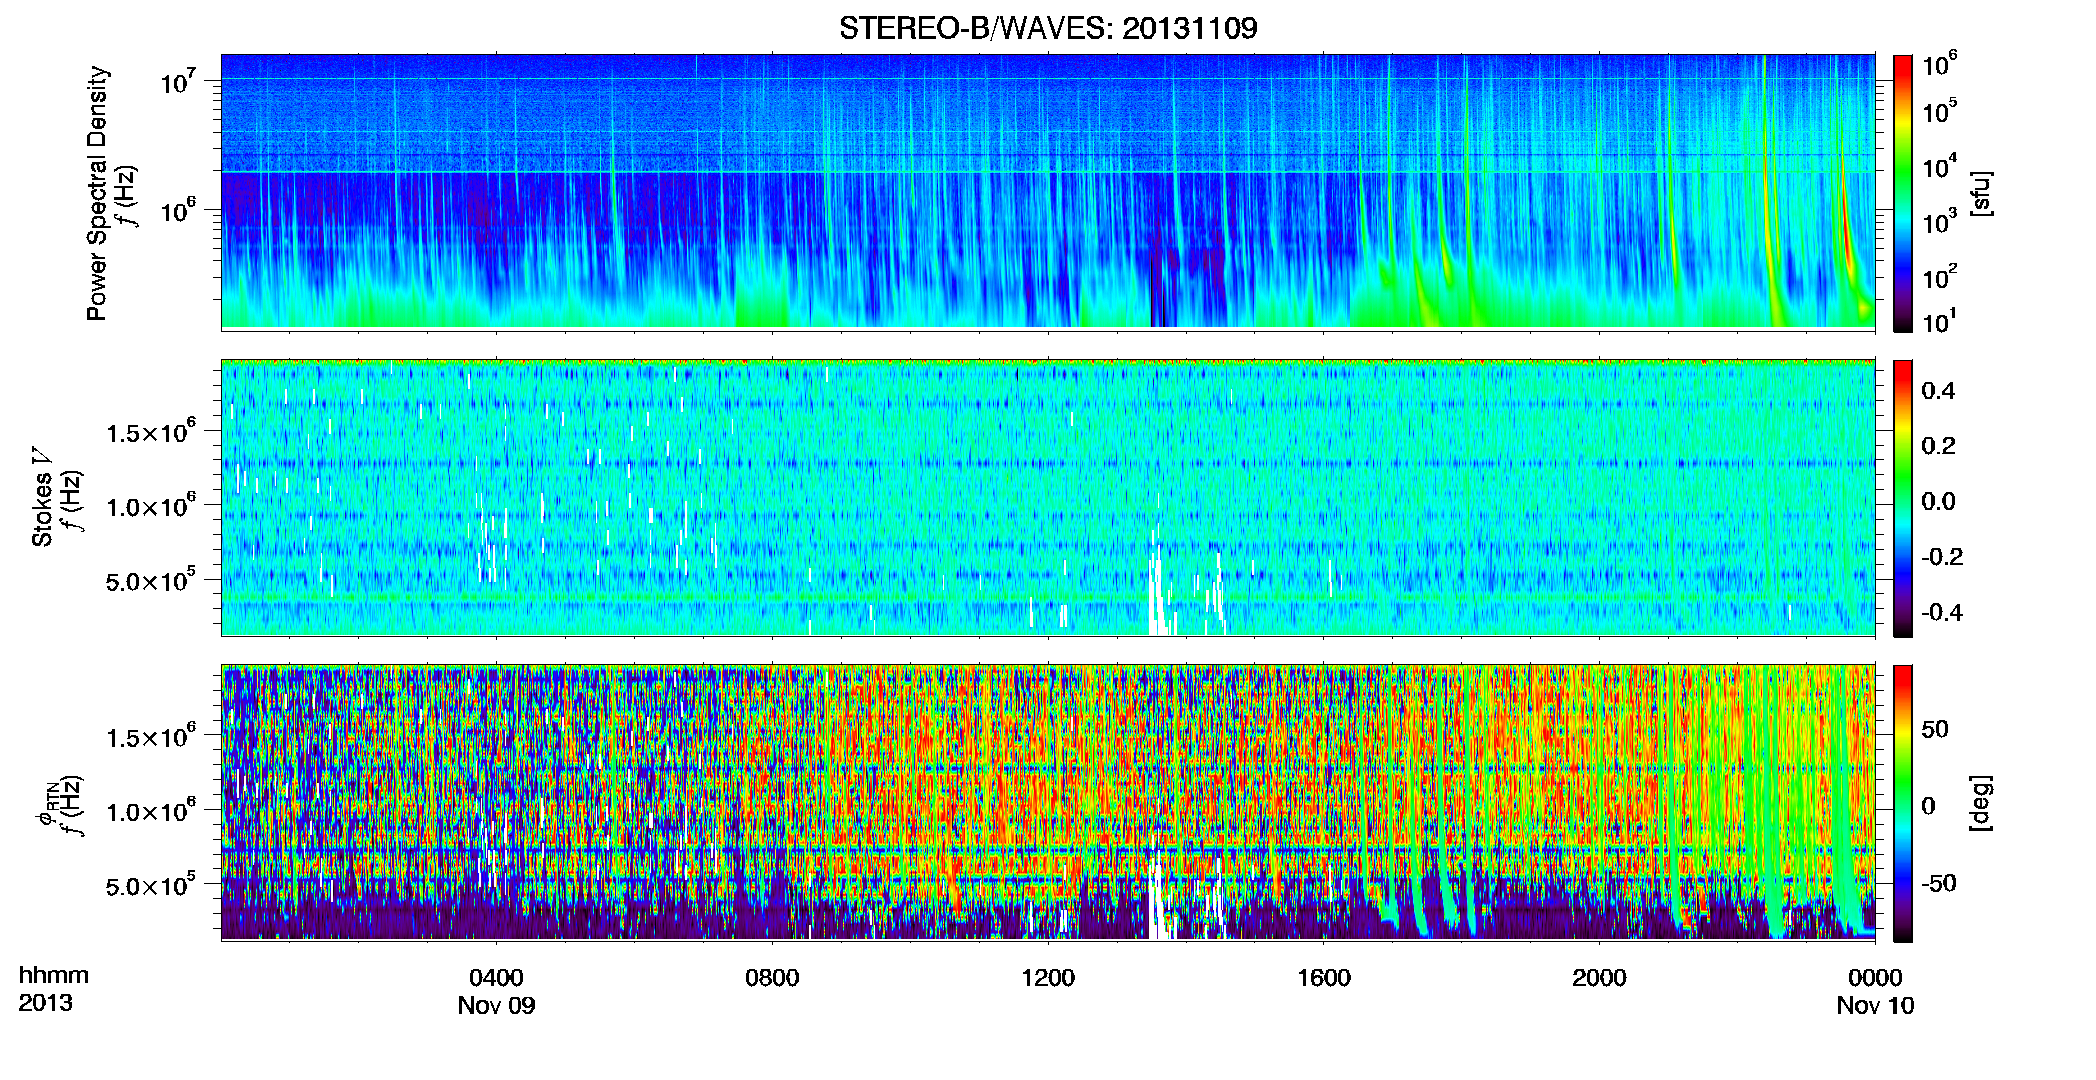Click the power spectral density spectrogram
This screenshot has height=1080, width=2096.
(1048, 191)
